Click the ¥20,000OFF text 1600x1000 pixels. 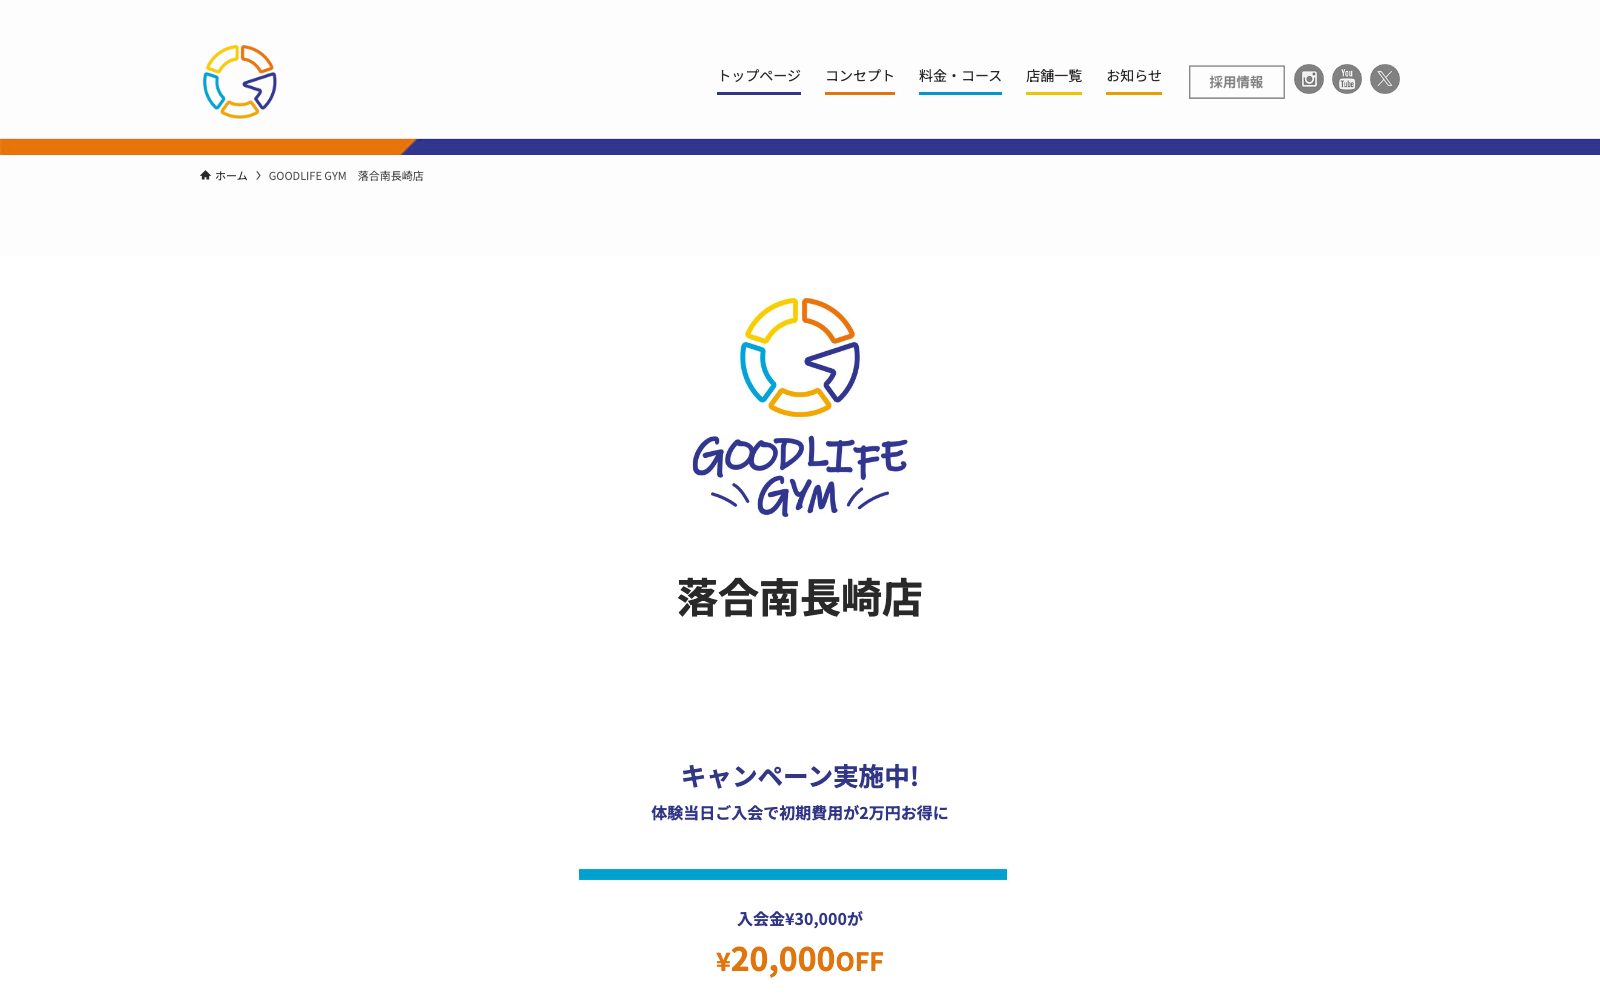point(800,960)
